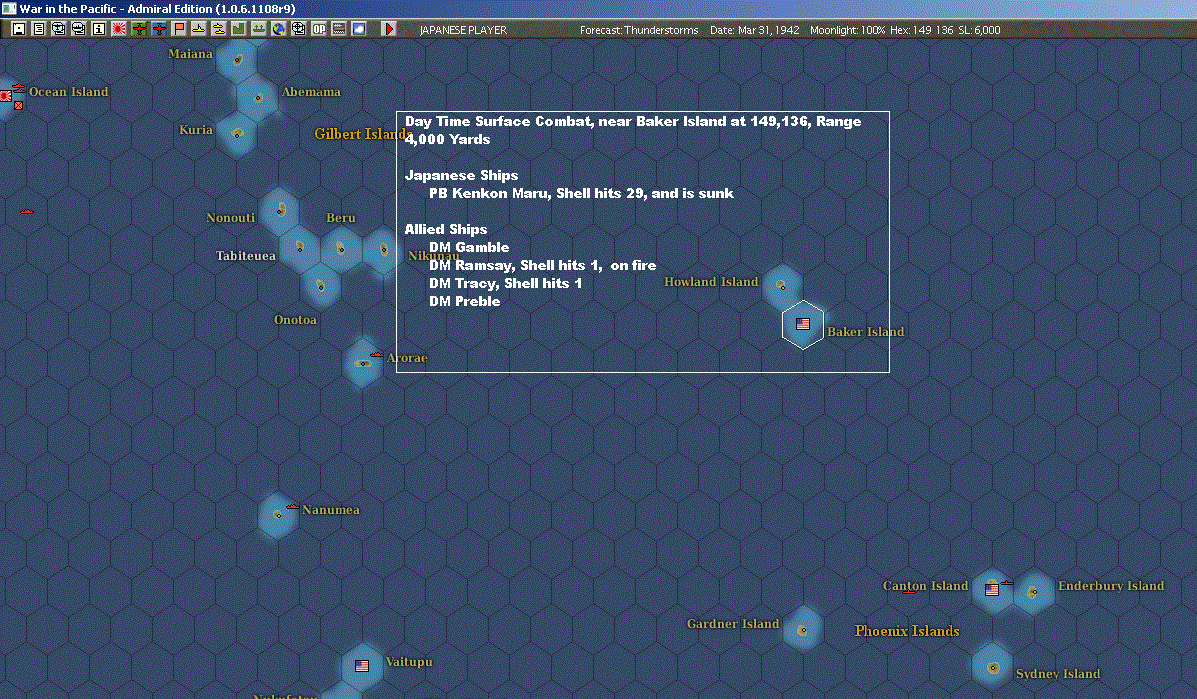Click the OP toolbar button

click(x=318, y=29)
